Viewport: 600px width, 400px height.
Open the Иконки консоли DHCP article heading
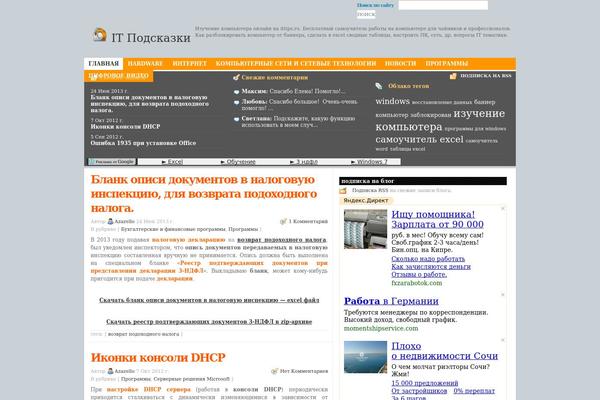[158, 358]
